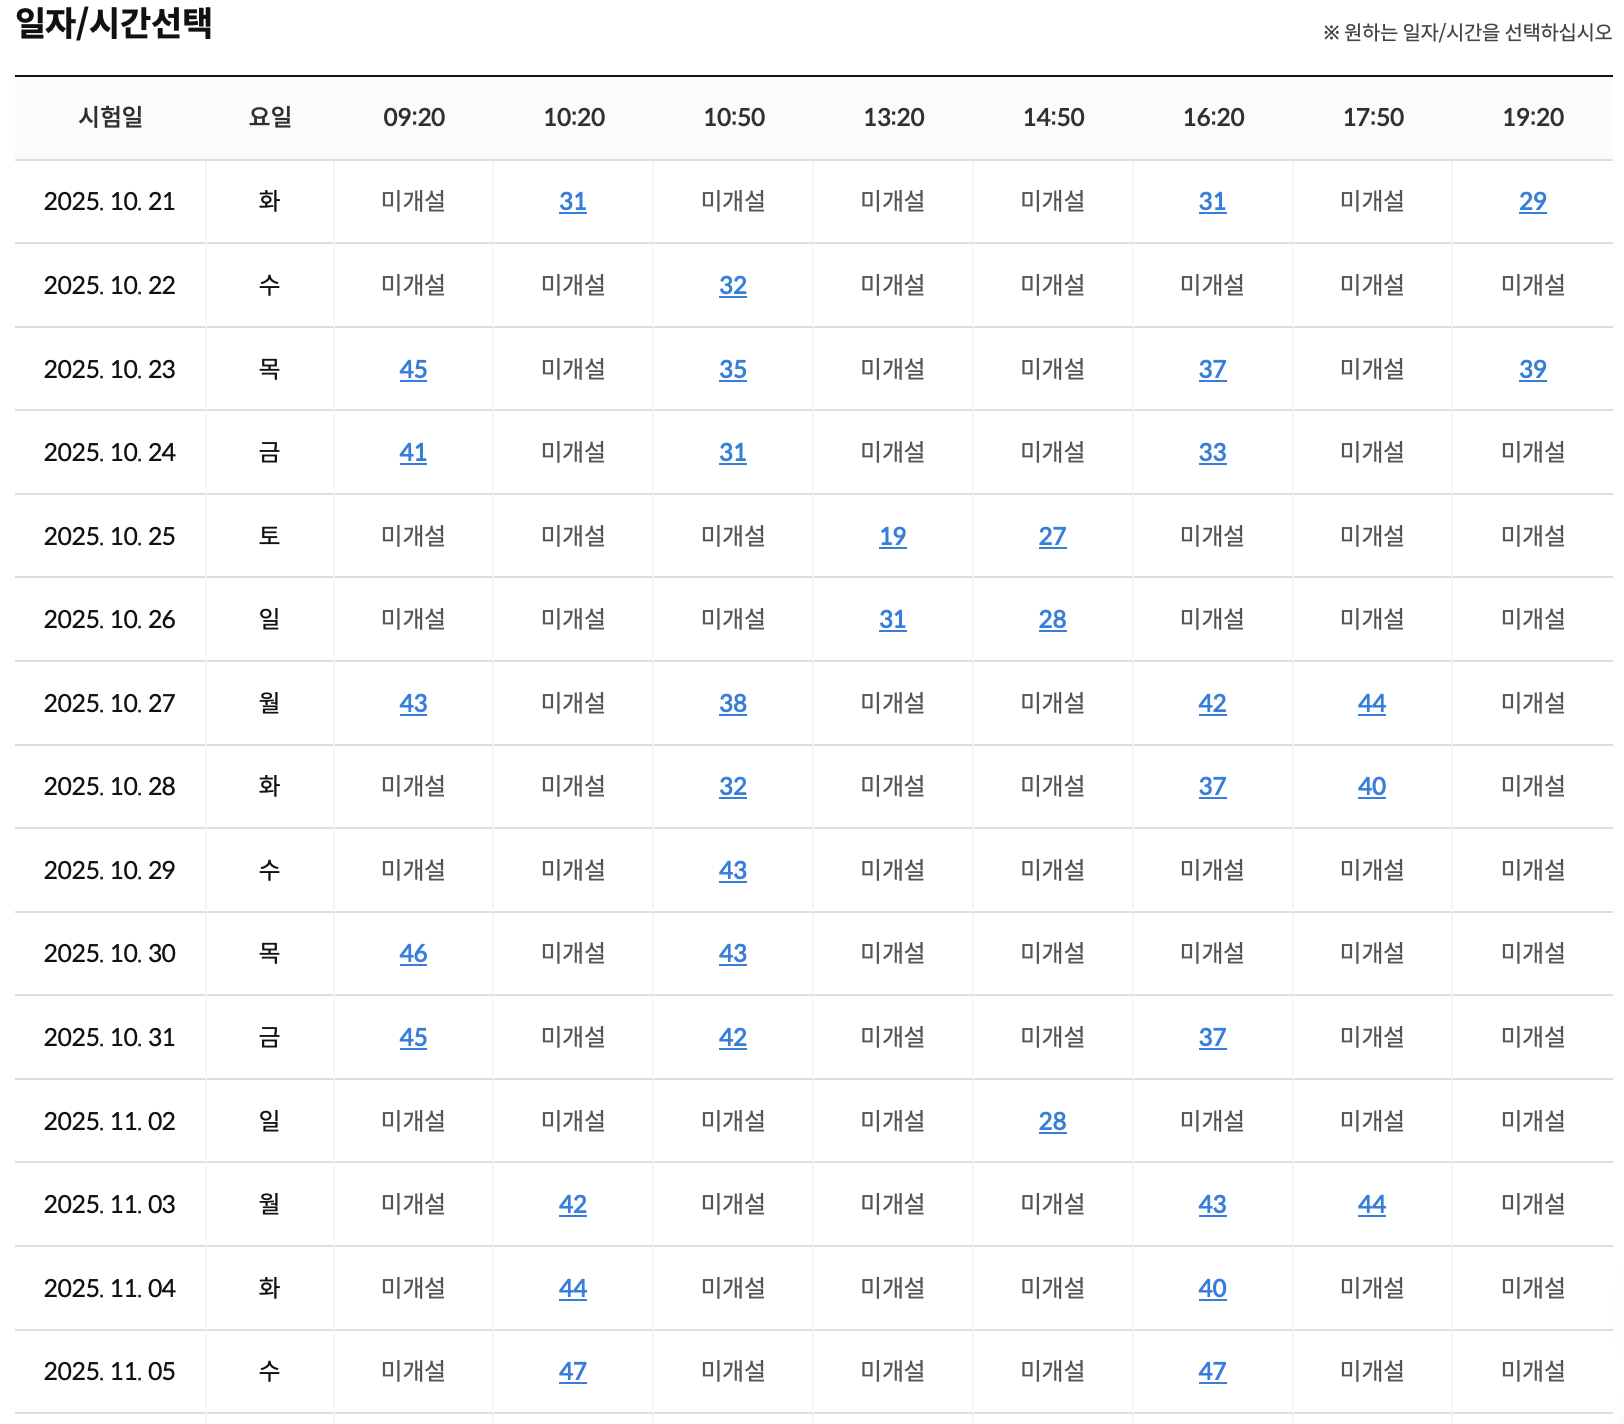Select 19 seats on Saturday 10.25 at 13:20

click(x=893, y=536)
